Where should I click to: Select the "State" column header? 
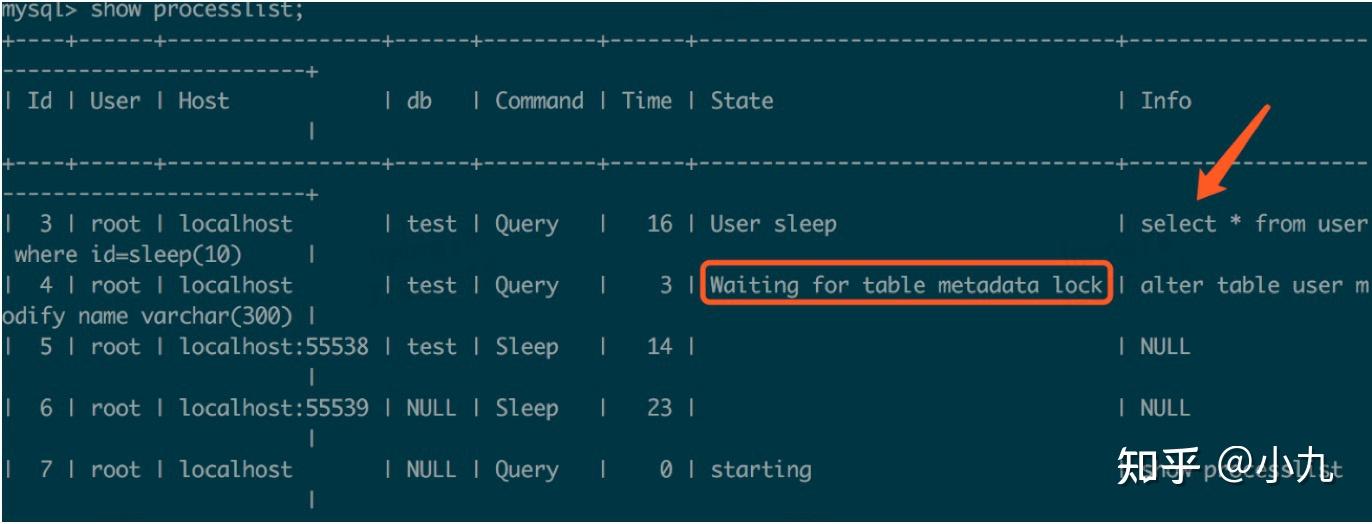coord(741,100)
